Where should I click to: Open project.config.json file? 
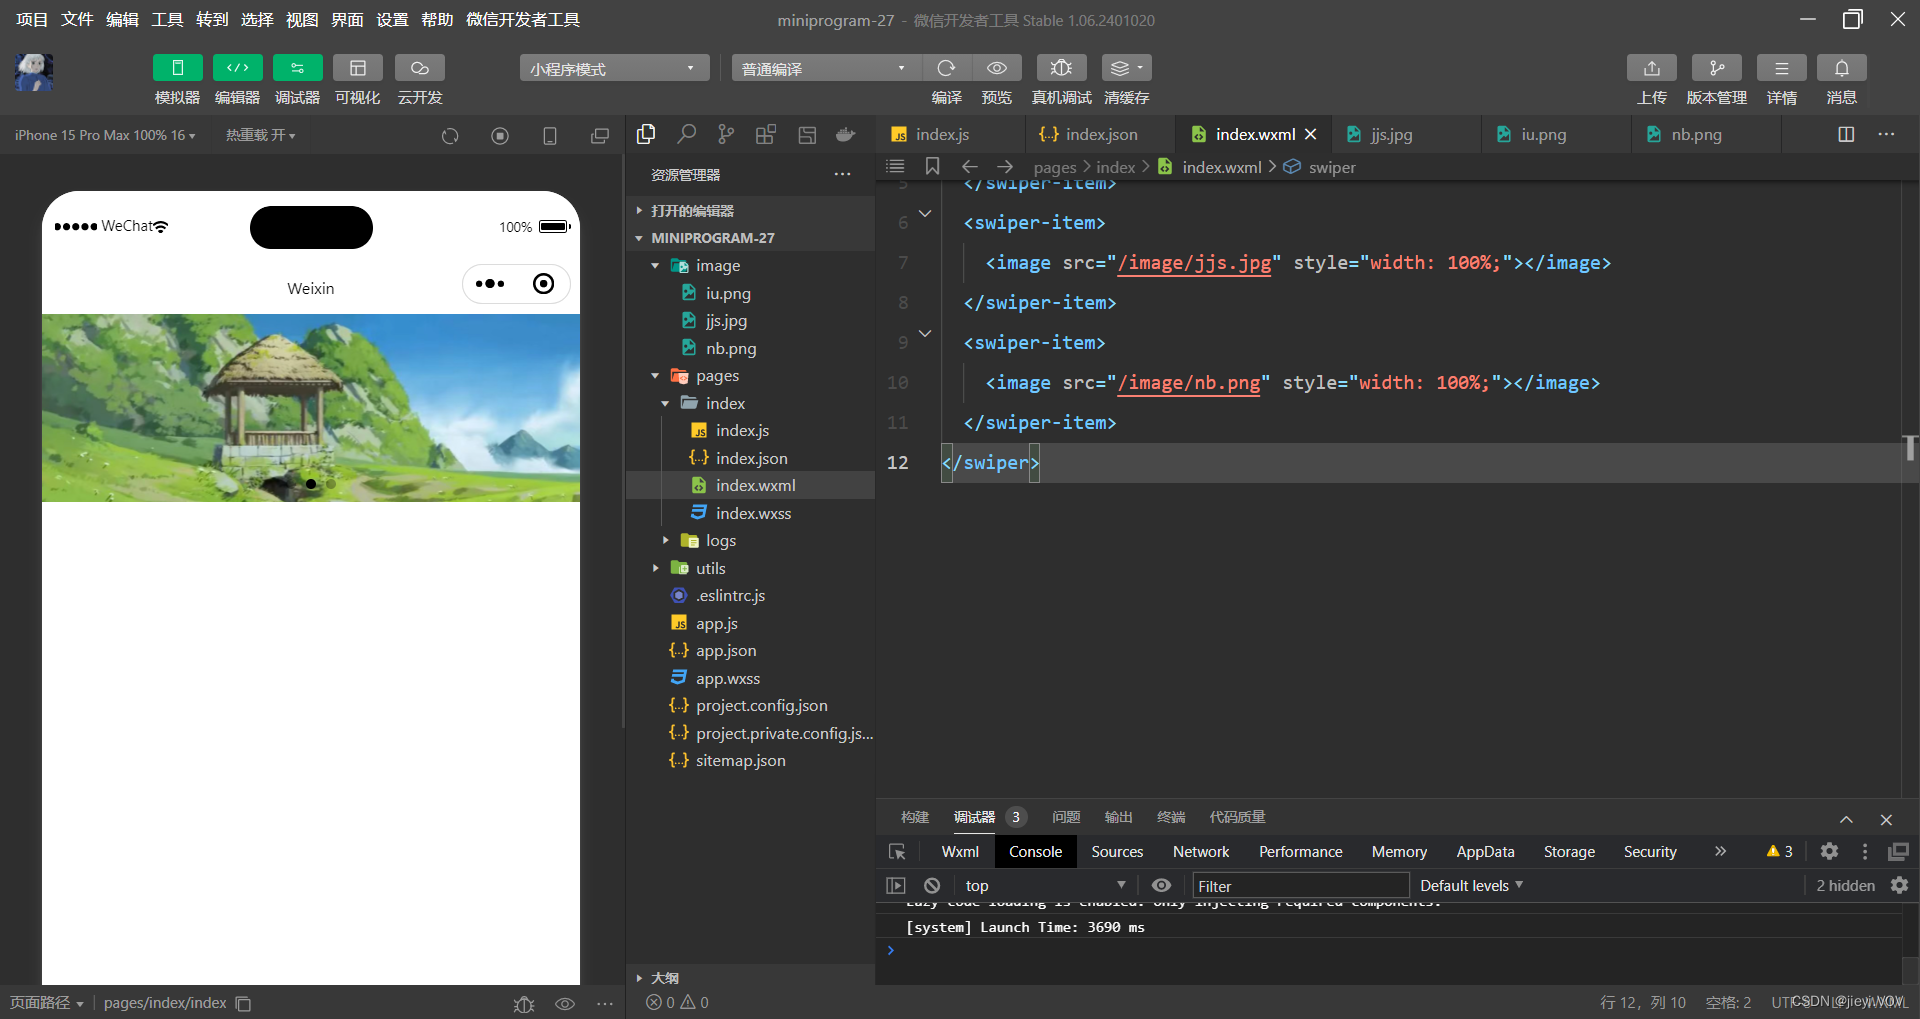761,705
